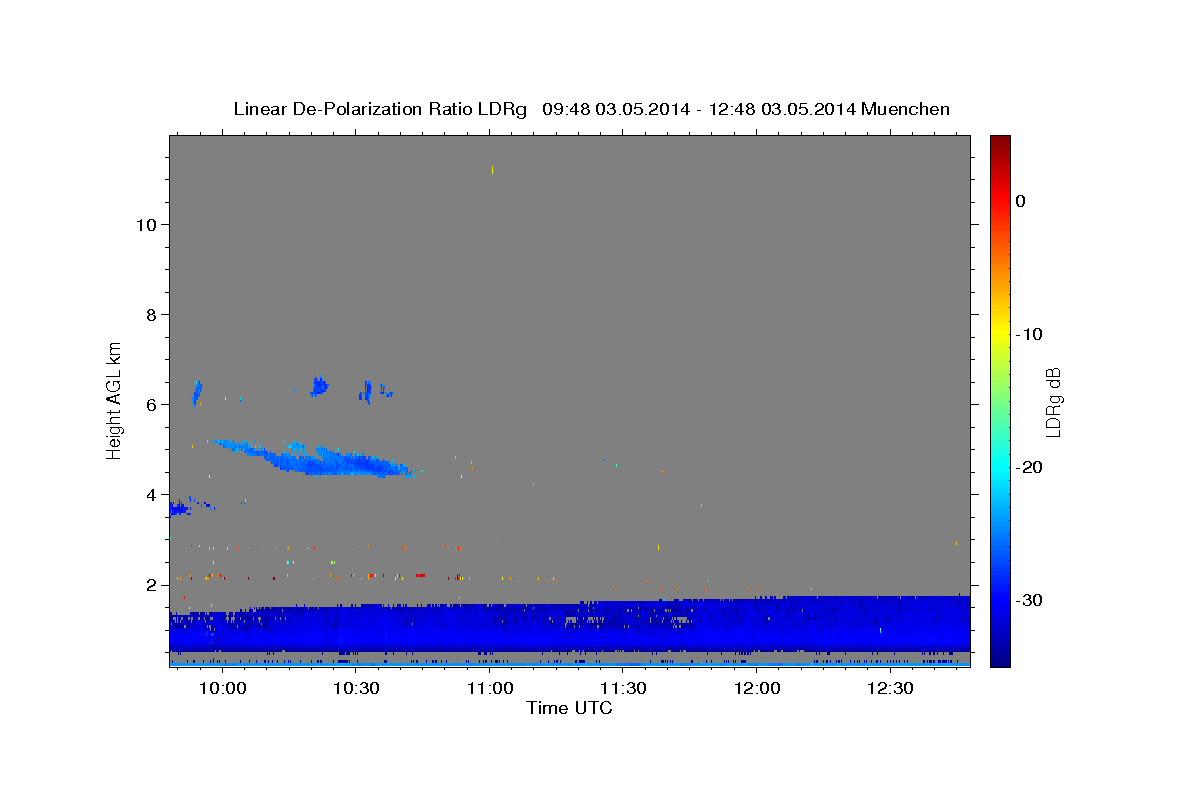1200x800 pixels.
Task: Click the 11:00 time tick label
Action: pyautogui.click(x=490, y=688)
